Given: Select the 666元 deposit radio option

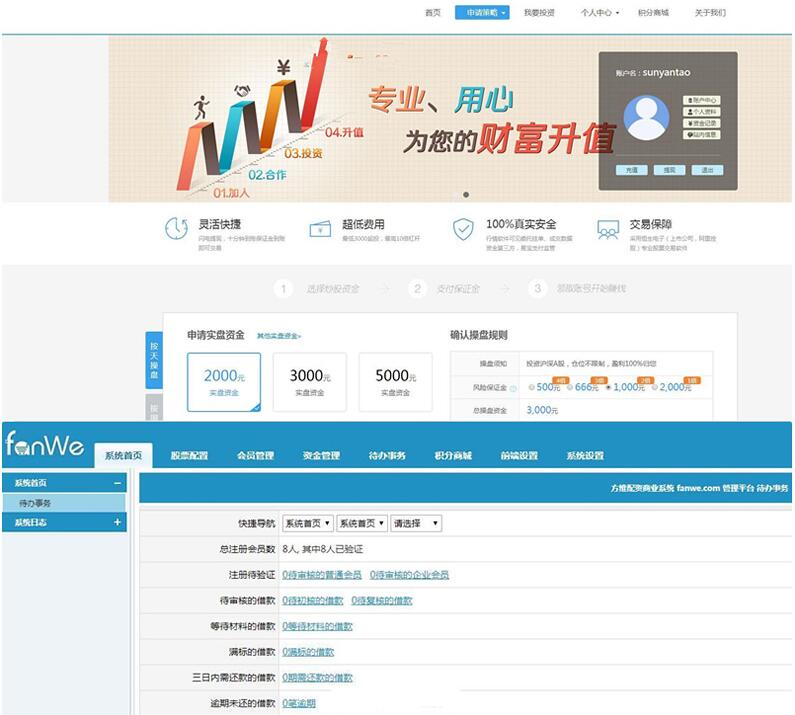Looking at the screenshot, I should point(569,387).
